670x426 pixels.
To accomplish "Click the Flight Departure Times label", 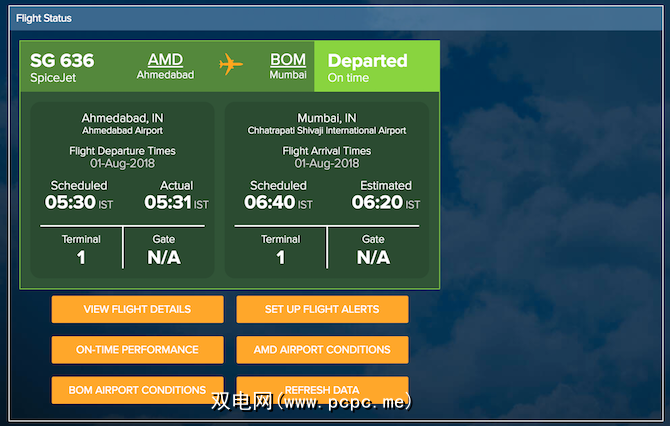I will click(x=123, y=151).
